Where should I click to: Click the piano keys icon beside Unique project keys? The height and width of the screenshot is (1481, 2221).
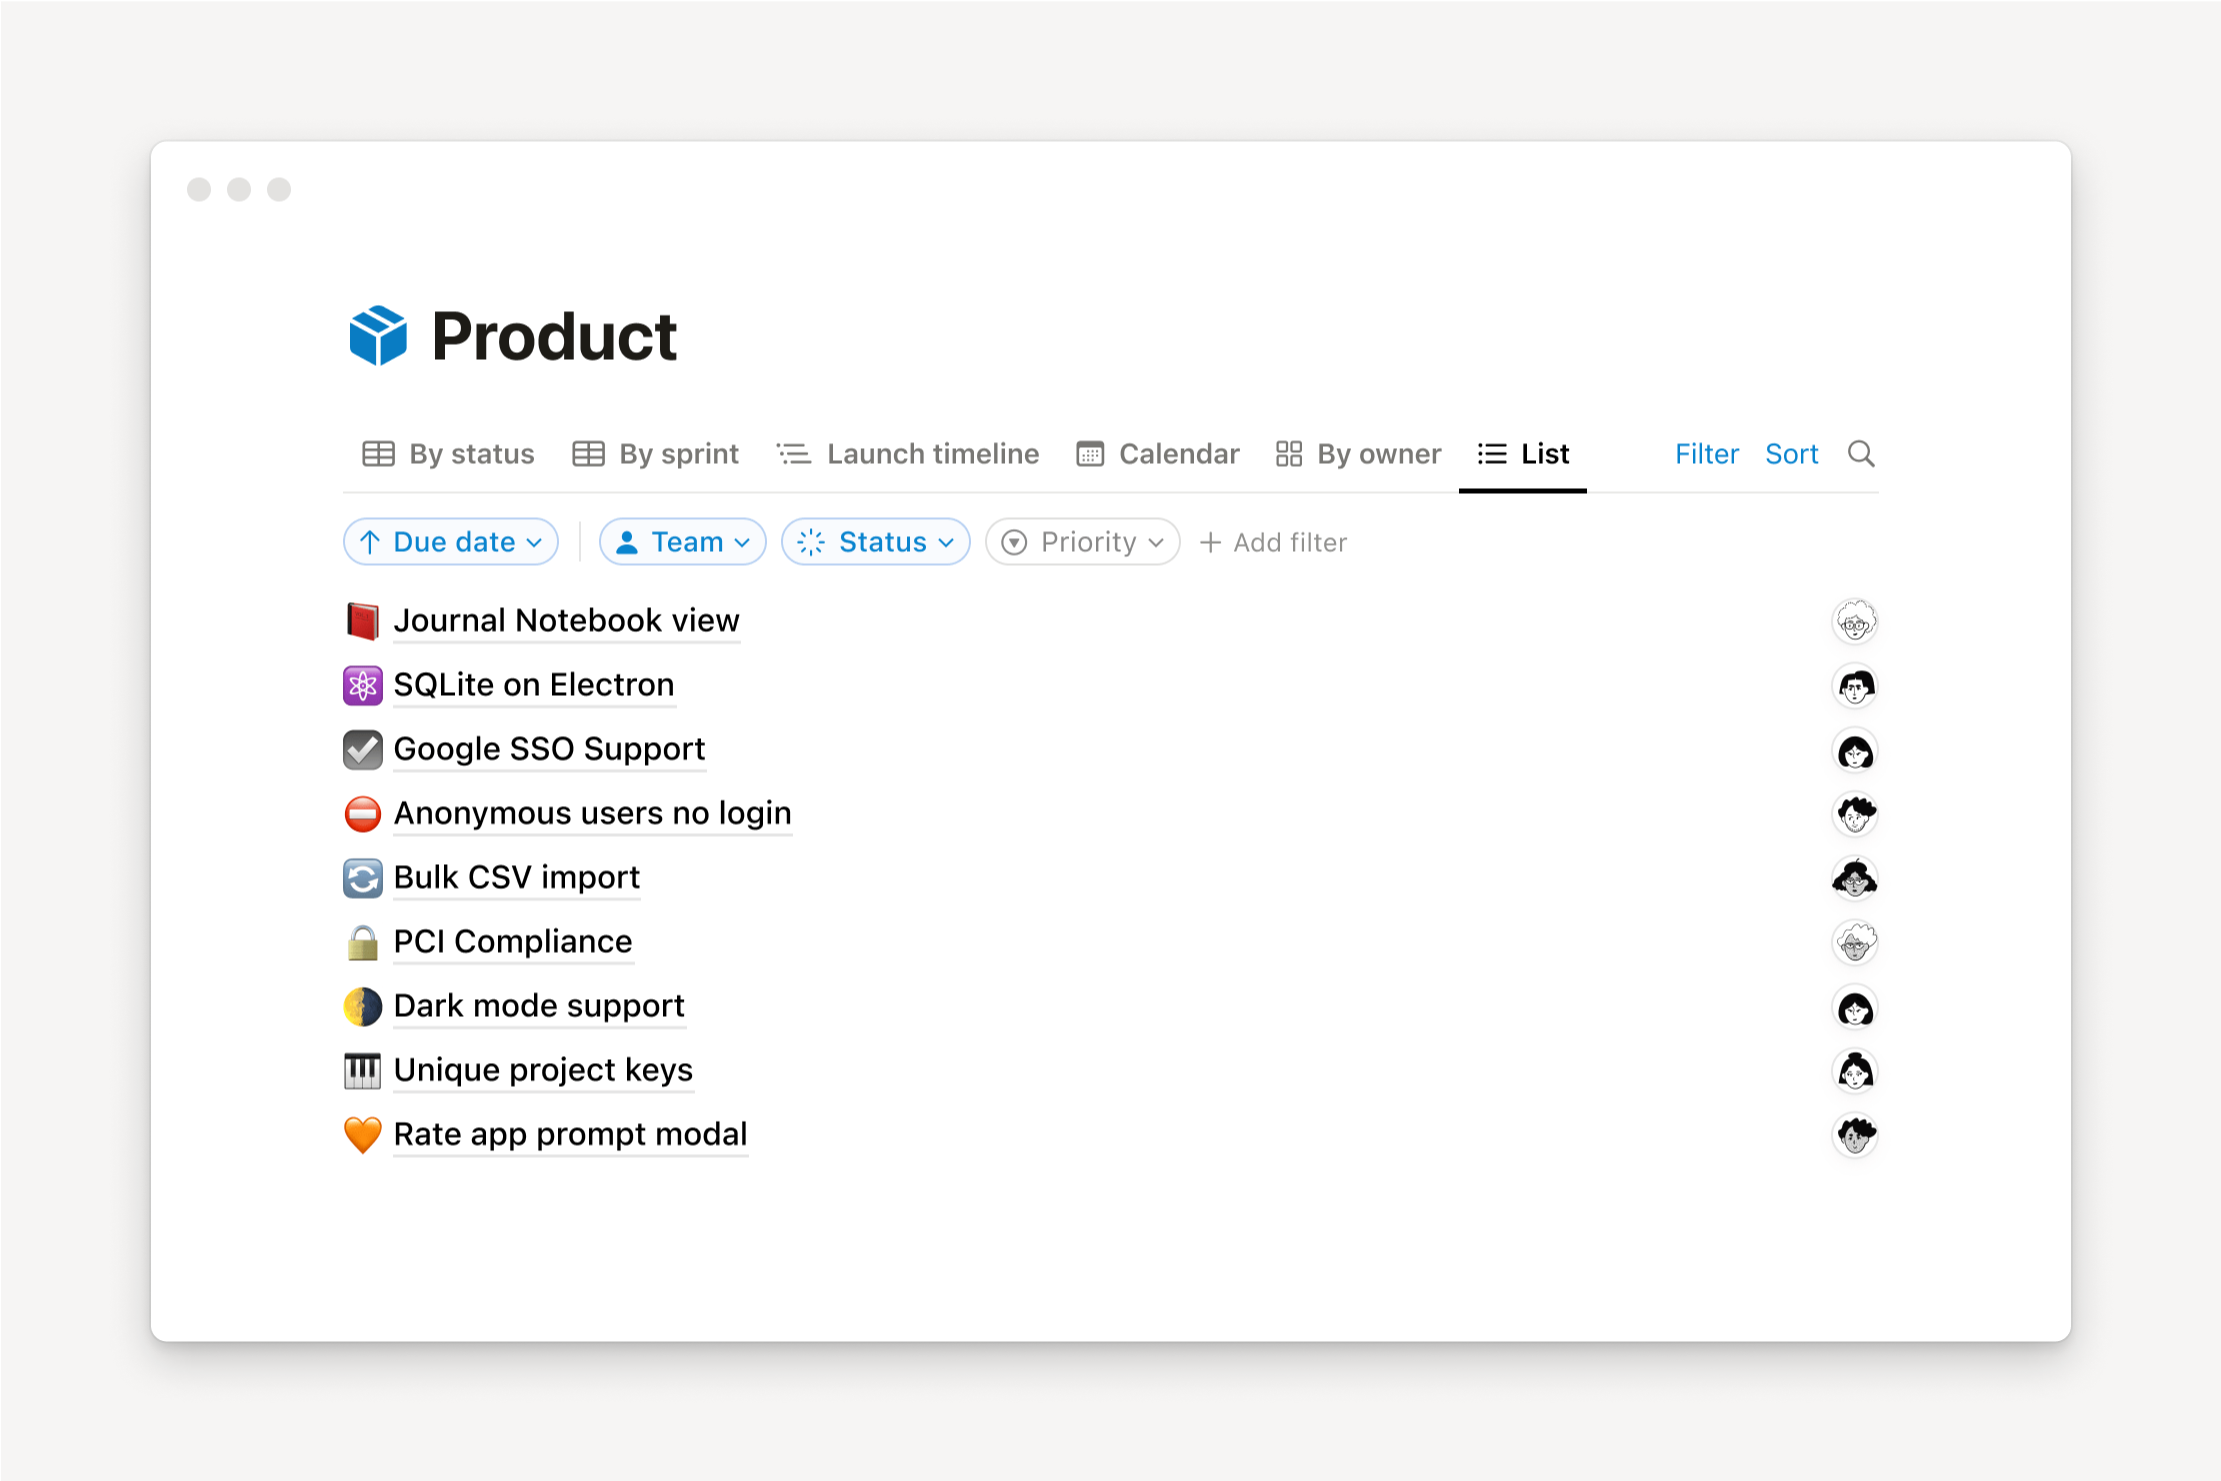tap(362, 1070)
